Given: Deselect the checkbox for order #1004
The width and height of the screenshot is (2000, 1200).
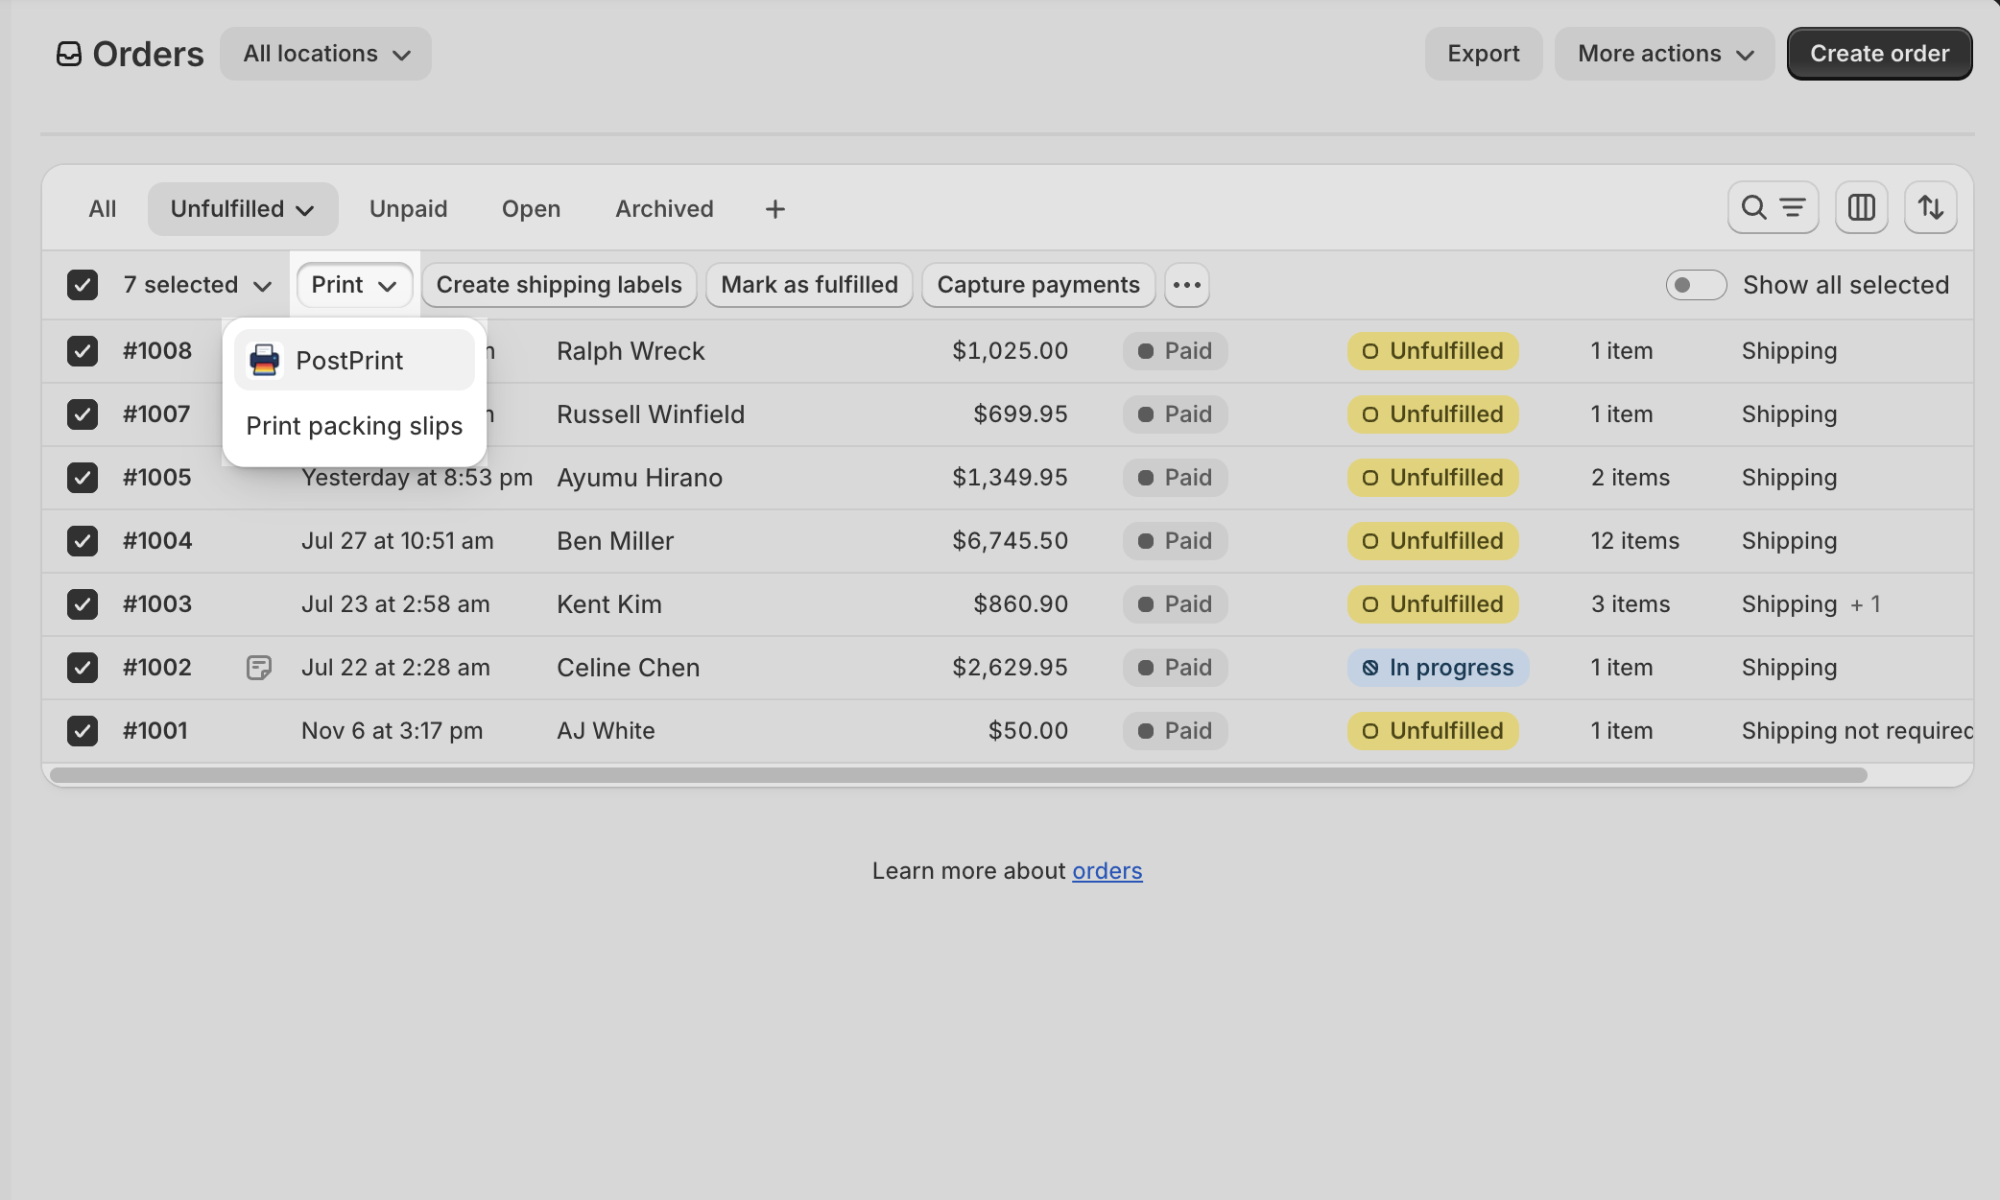Looking at the screenshot, I should (x=82, y=540).
